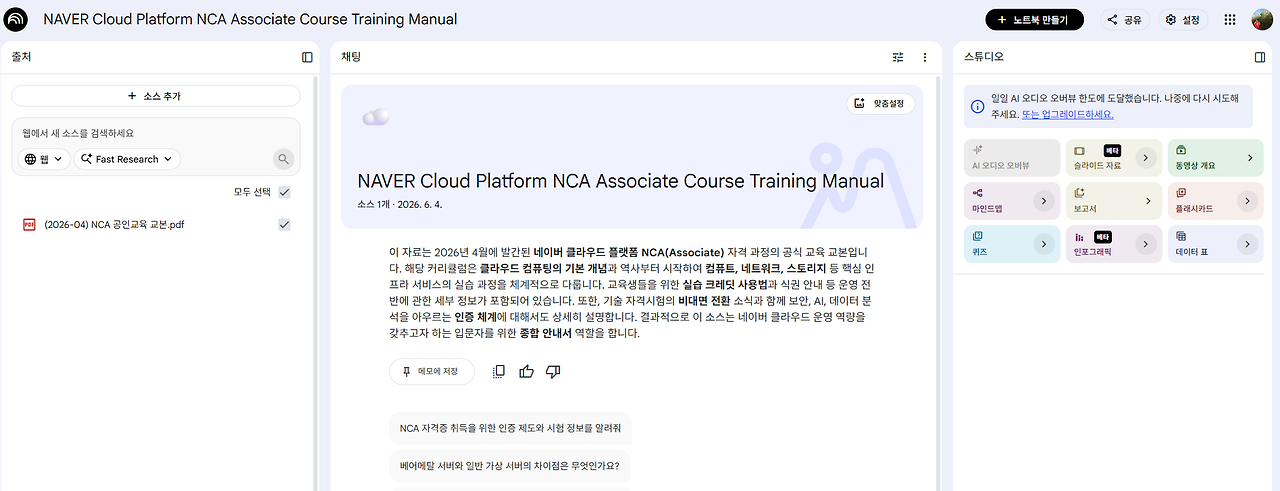Click the notebook title at the top
Image resolution: width=1280 pixels, height=491 pixels.
click(x=250, y=19)
